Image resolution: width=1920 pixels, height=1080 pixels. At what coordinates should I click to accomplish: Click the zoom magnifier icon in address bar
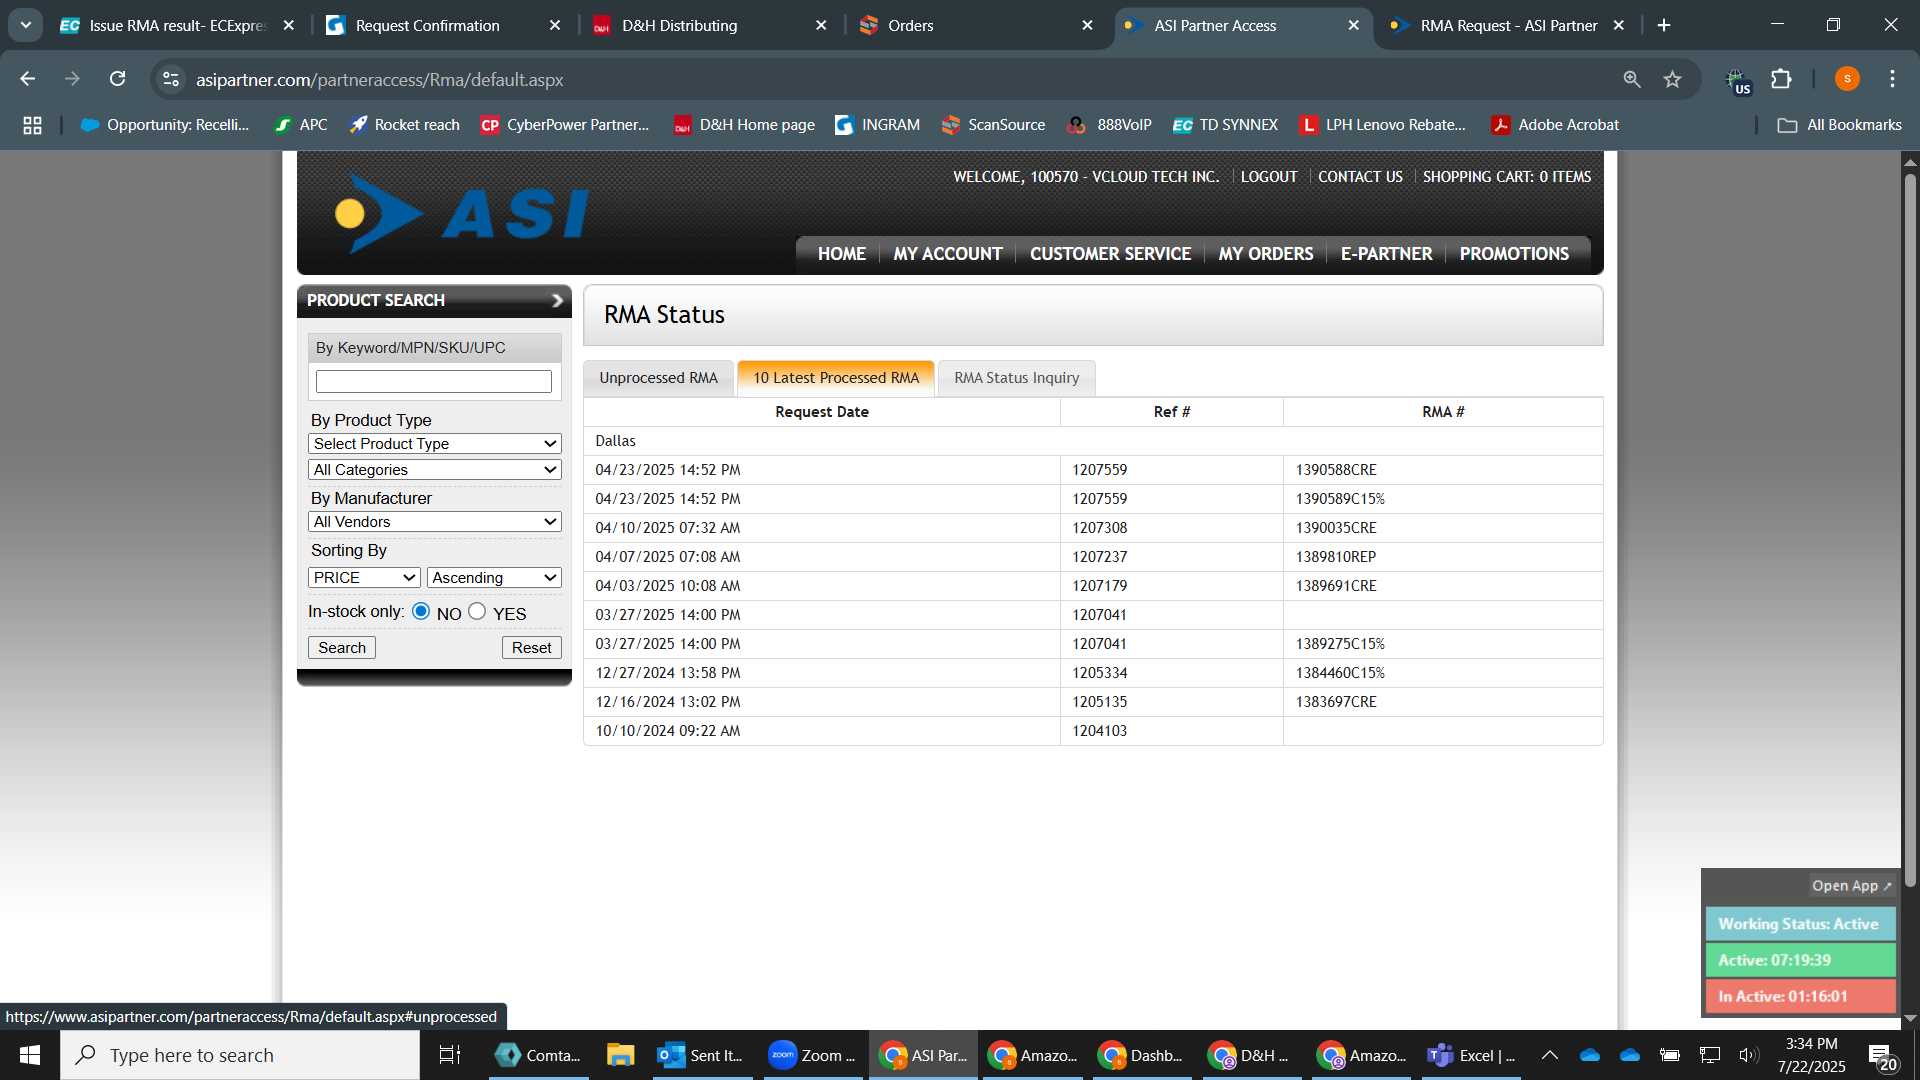click(x=1632, y=79)
